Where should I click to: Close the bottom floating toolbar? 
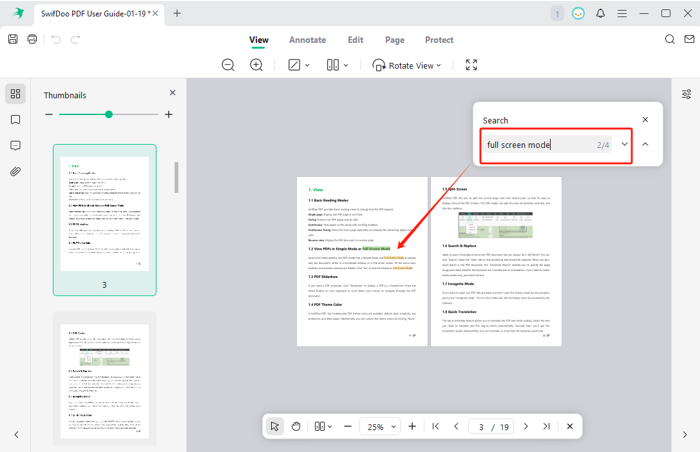[x=570, y=427]
